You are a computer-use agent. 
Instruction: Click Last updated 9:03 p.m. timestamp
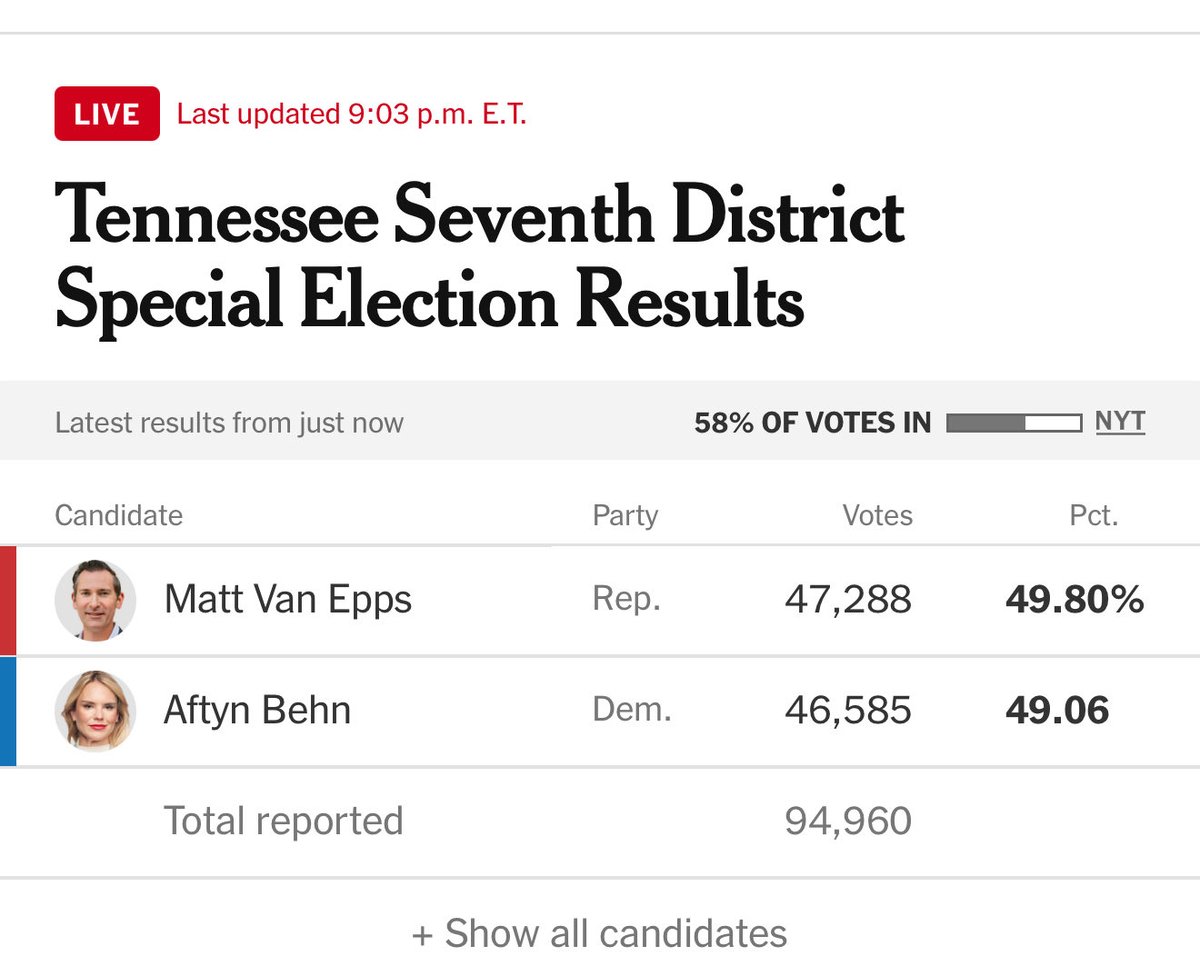pyautogui.click(x=351, y=114)
